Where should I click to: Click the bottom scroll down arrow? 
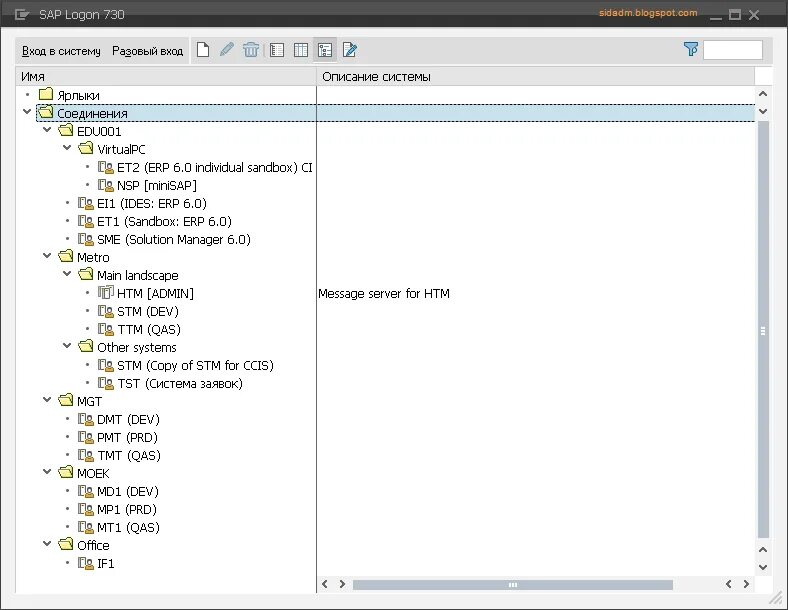(x=763, y=567)
